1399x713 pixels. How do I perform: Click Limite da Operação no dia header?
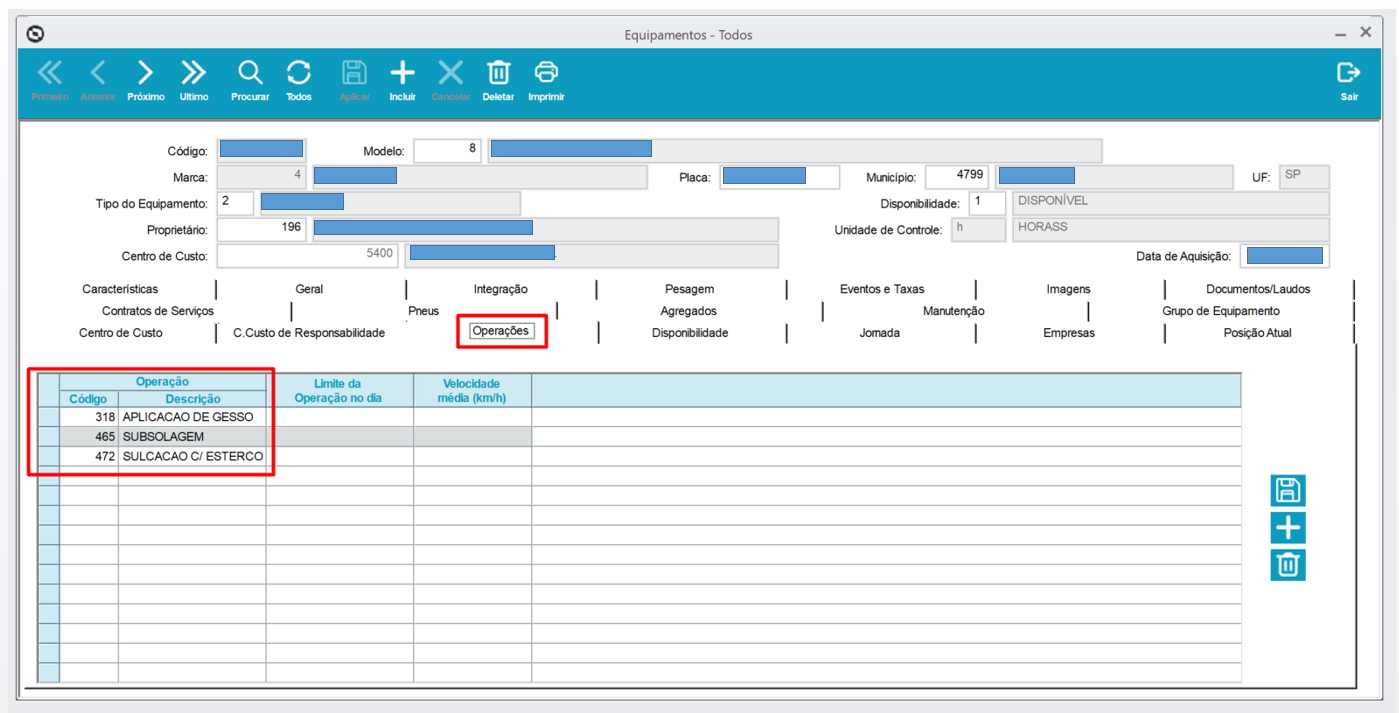(340, 390)
